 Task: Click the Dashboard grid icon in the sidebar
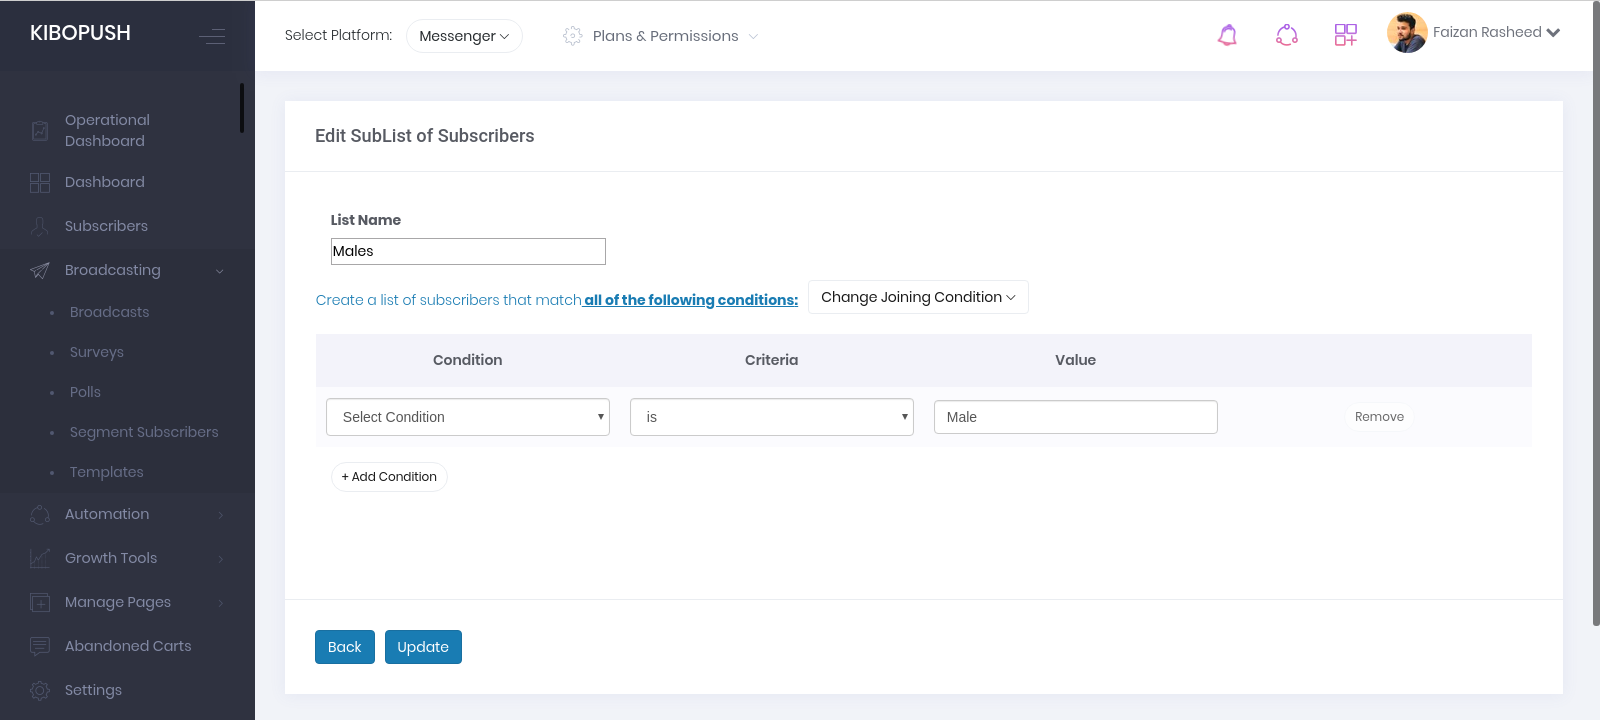coord(40,183)
